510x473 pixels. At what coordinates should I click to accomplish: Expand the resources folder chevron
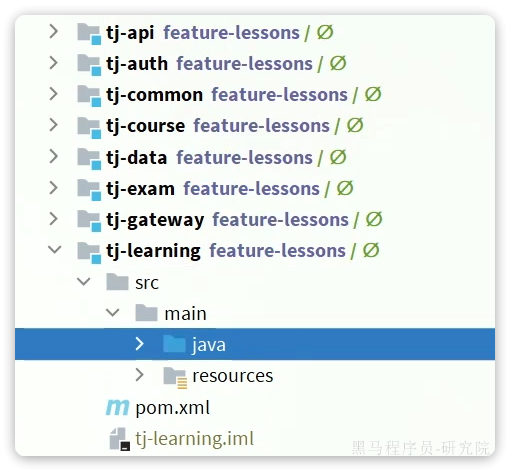pyautogui.click(x=140, y=375)
